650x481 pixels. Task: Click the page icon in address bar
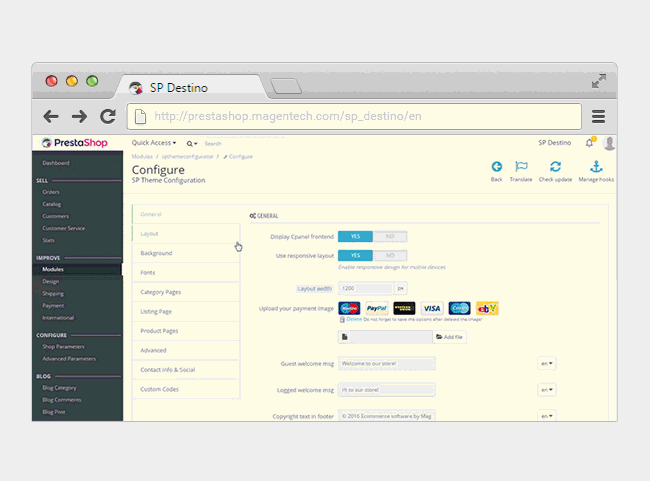click(x=141, y=117)
